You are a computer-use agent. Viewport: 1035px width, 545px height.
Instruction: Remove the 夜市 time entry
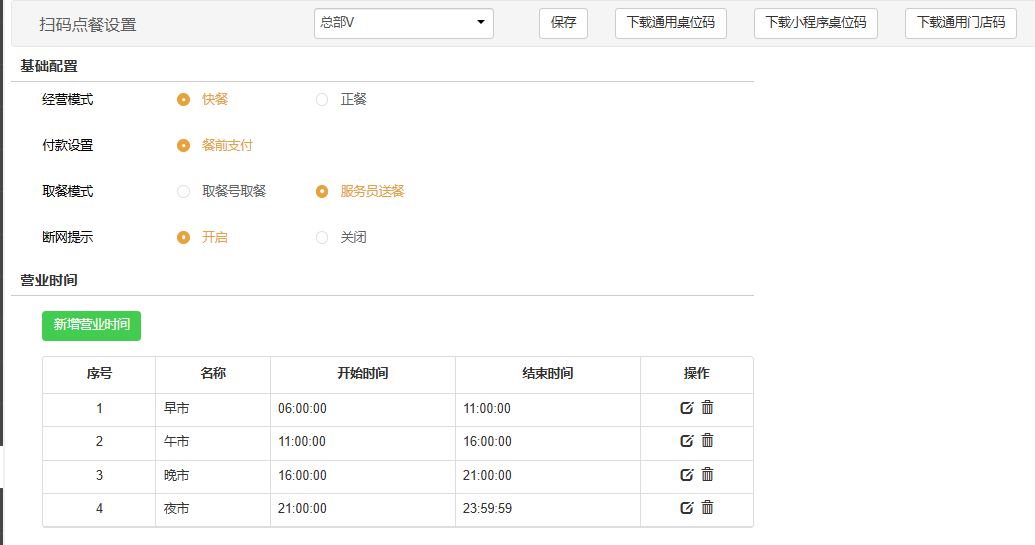pos(707,508)
